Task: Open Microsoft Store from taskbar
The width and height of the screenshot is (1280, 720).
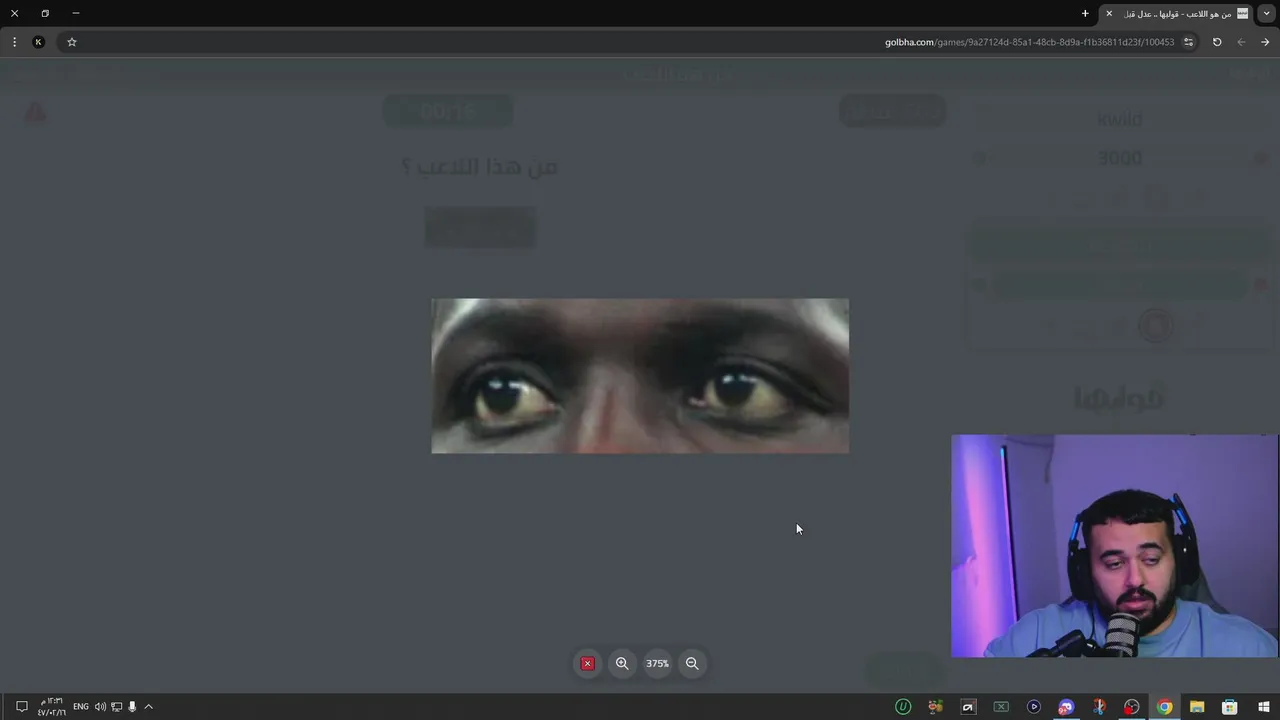Action: pos(1230,707)
